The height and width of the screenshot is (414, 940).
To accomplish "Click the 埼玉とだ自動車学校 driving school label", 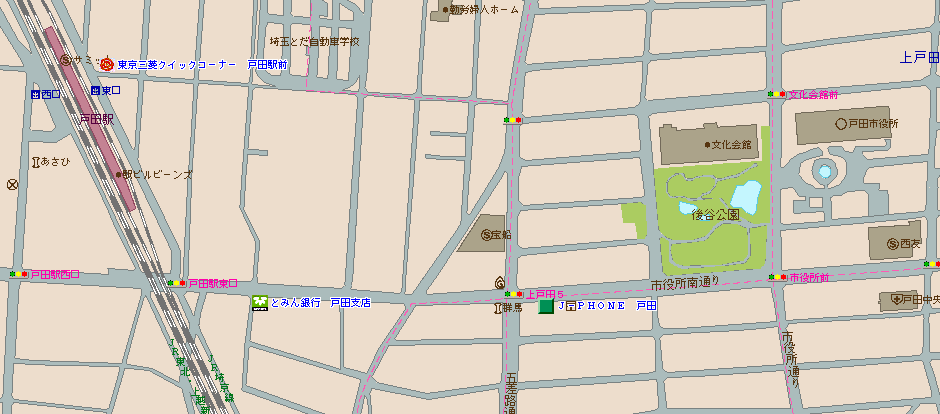I will point(314,42).
